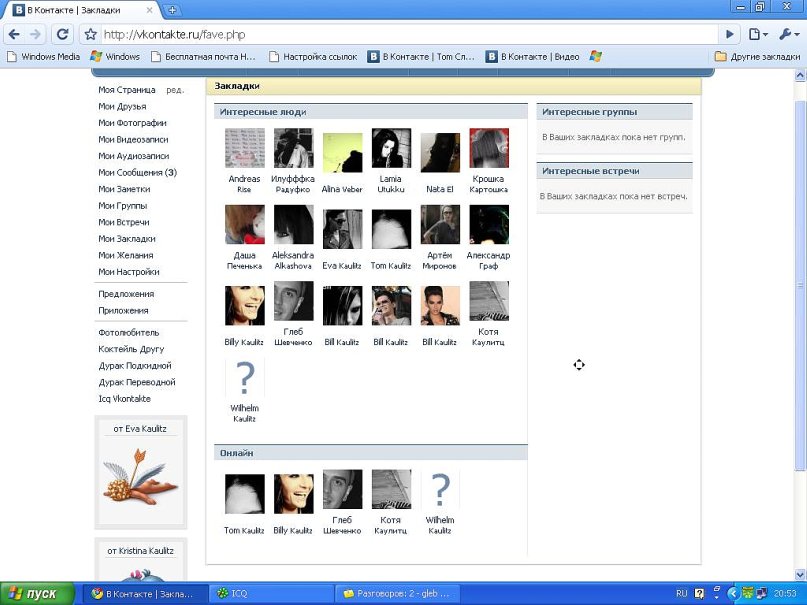Expand the 'Другие закладки' folder
The width and height of the screenshot is (807, 605).
(x=757, y=57)
